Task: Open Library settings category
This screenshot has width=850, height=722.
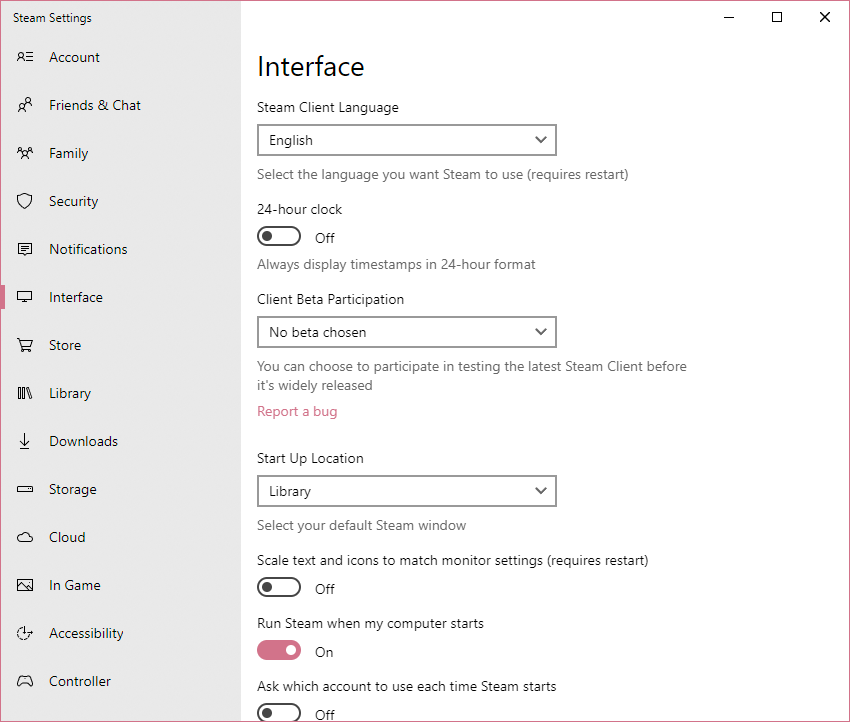Action: point(120,393)
